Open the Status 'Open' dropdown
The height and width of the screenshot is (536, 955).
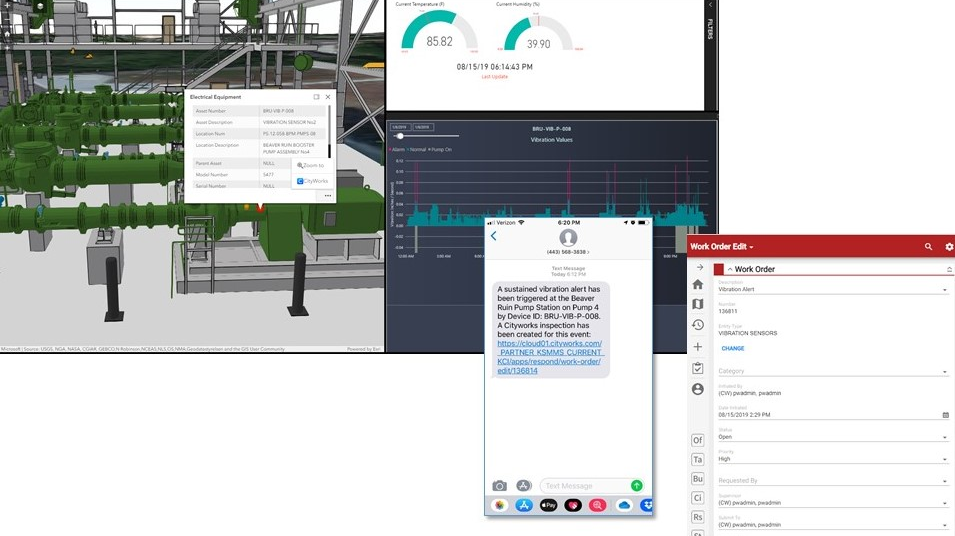click(833, 437)
